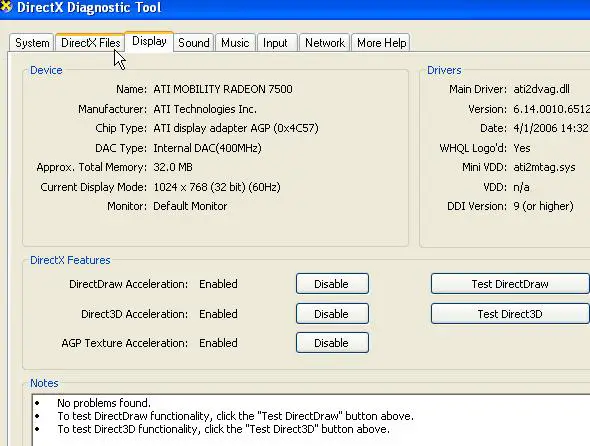Click main driver ati2dvag.dll
590x446 pixels.
pyautogui.click(x=541, y=89)
